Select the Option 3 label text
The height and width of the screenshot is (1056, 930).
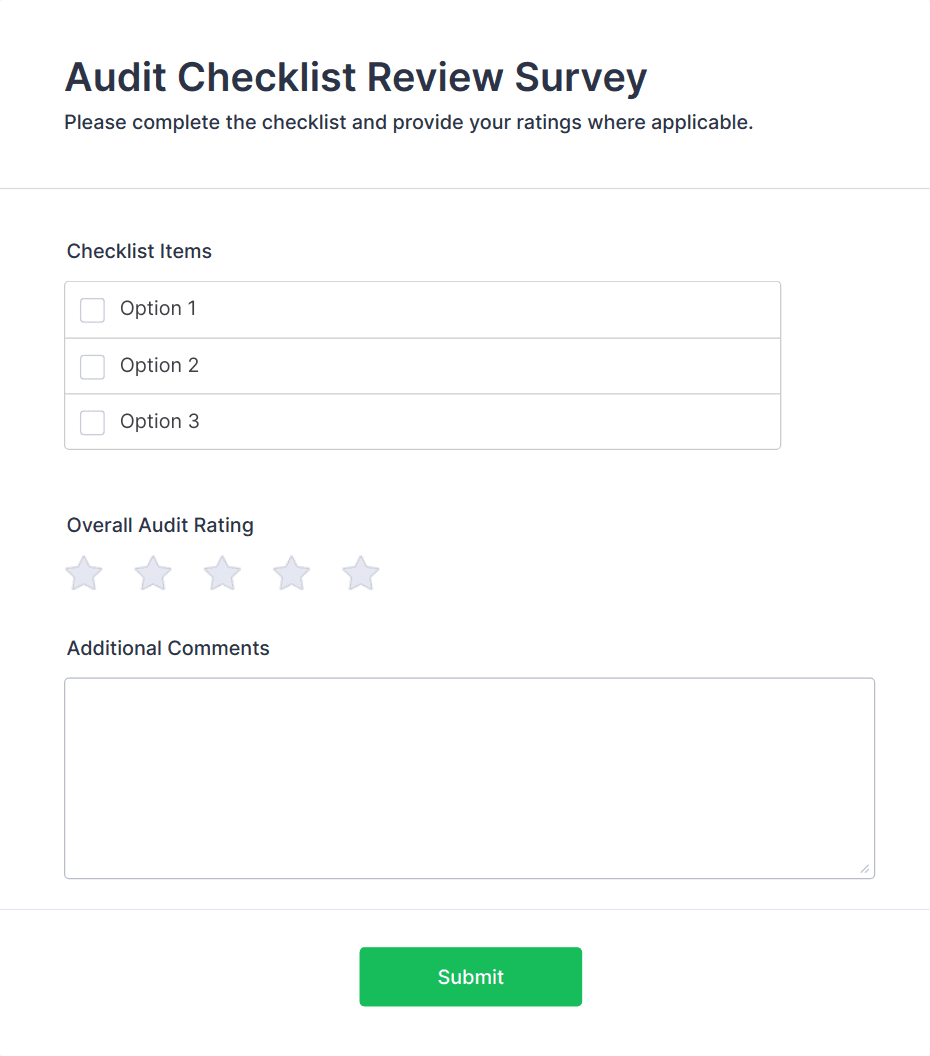click(159, 421)
